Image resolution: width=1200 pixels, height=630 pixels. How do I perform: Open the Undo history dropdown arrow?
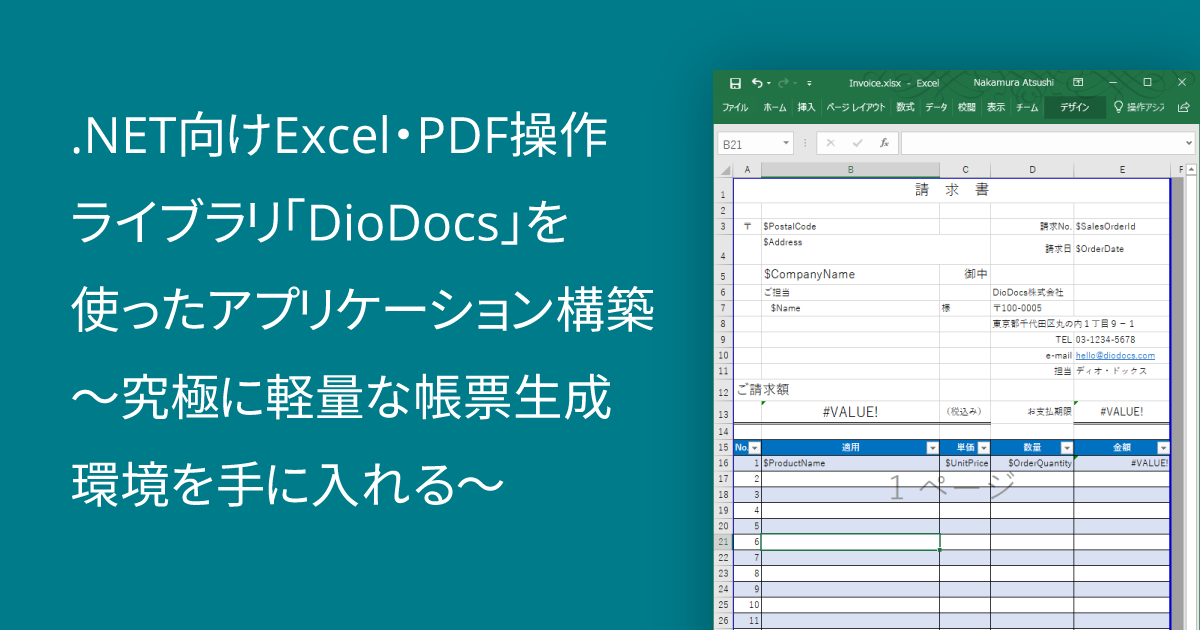[768, 83]
